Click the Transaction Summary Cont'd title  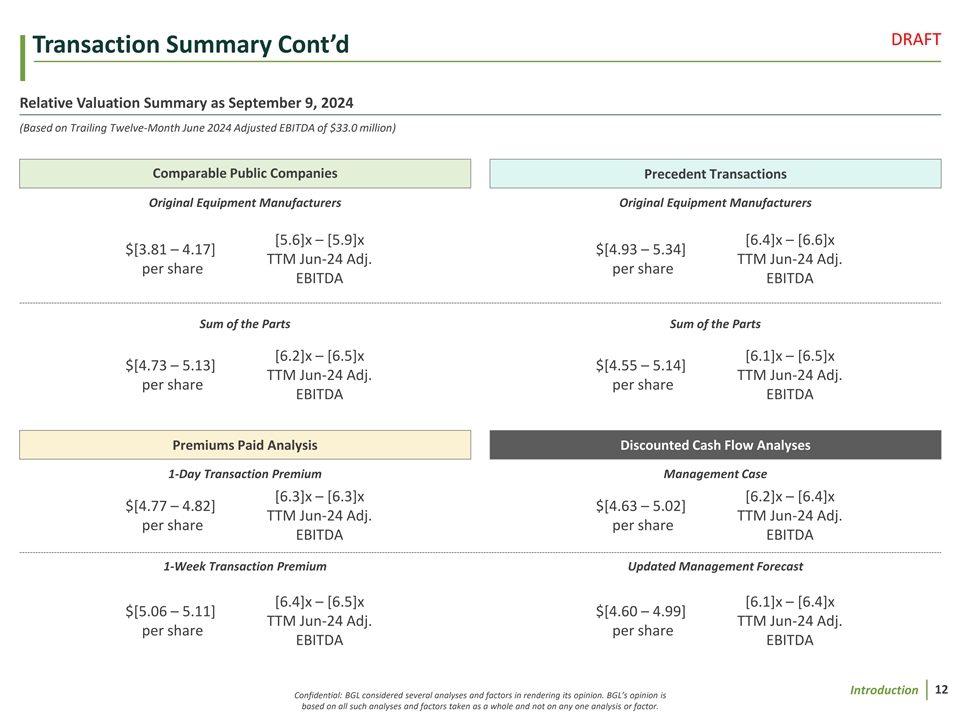[190, 45]
